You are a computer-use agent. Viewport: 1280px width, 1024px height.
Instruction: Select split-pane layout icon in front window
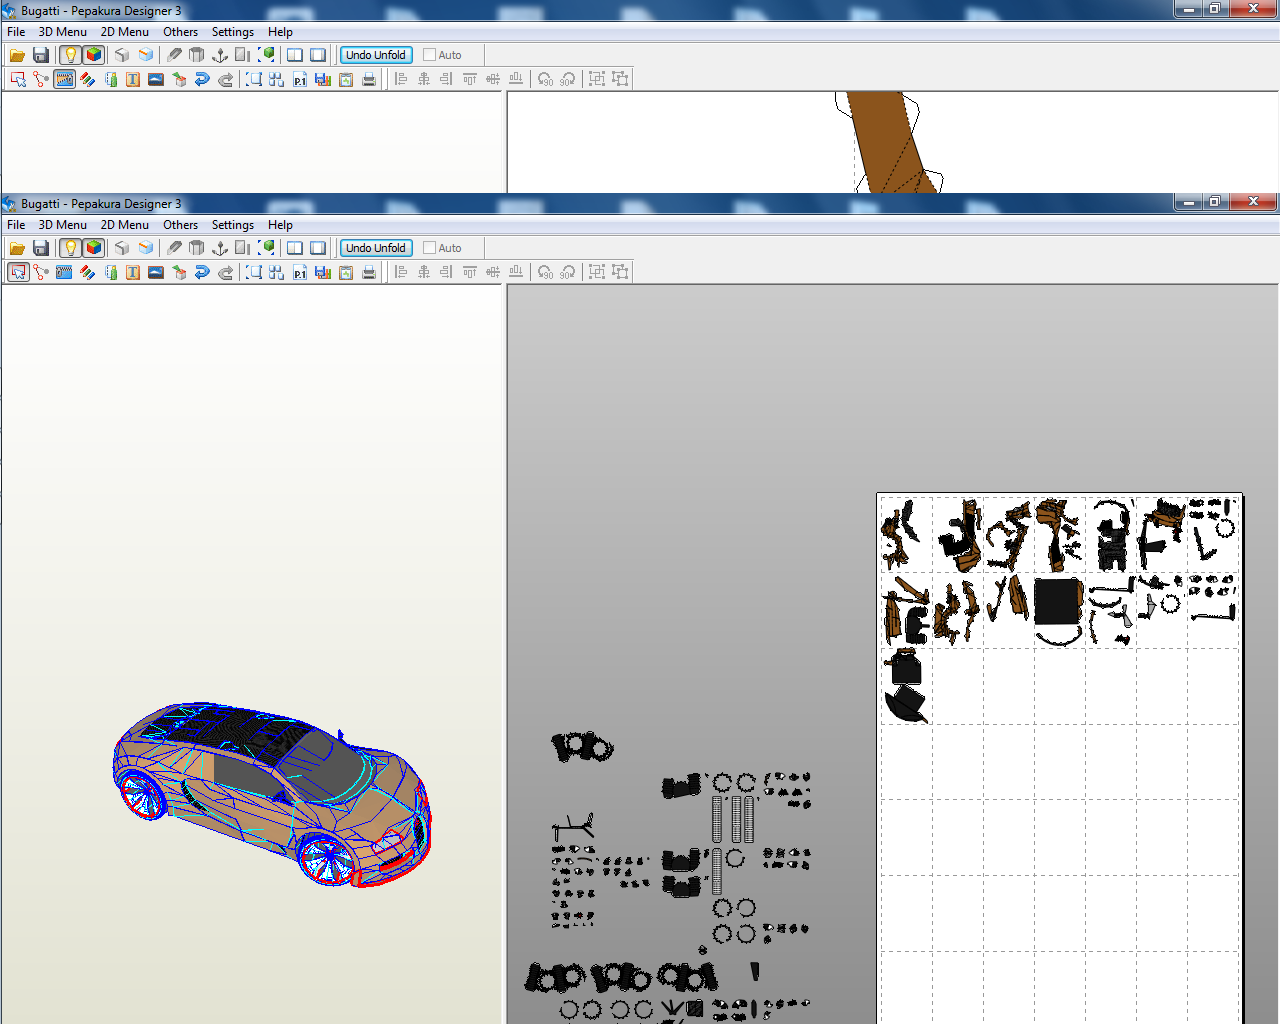tap(295, 248)
